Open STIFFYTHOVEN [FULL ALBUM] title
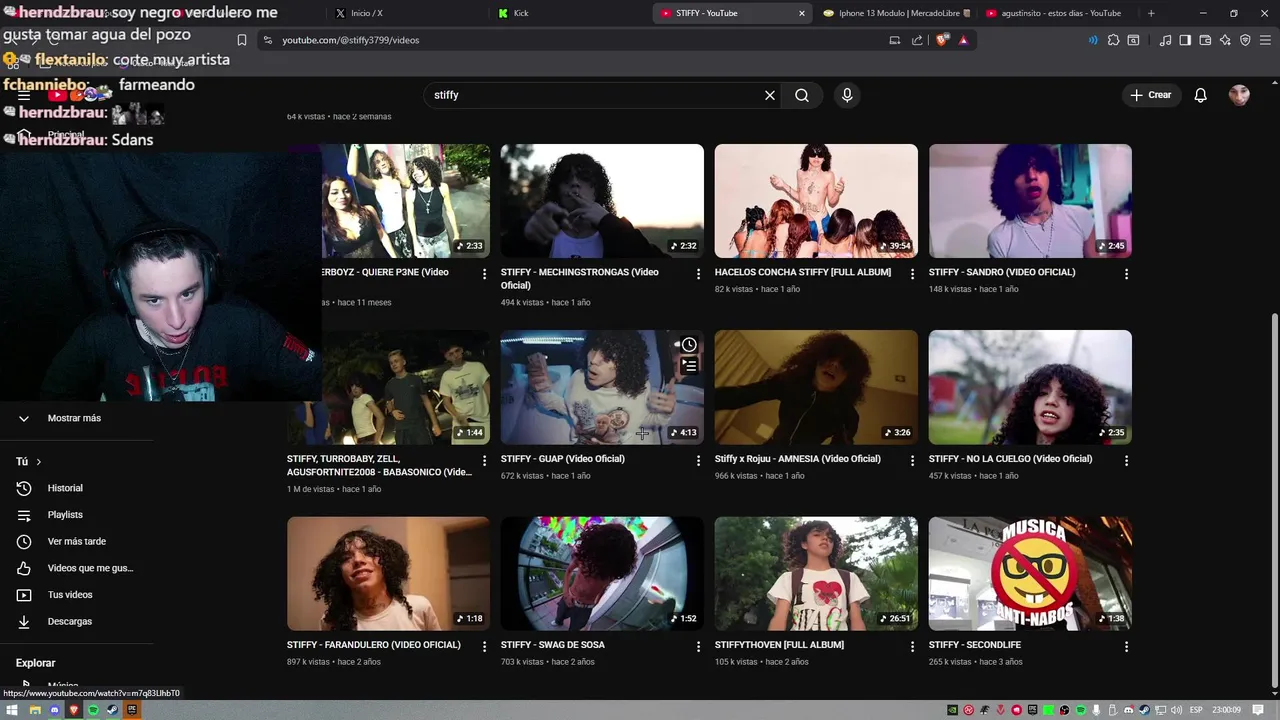This screenshot has height=720, width=1280. pos(779,645)
